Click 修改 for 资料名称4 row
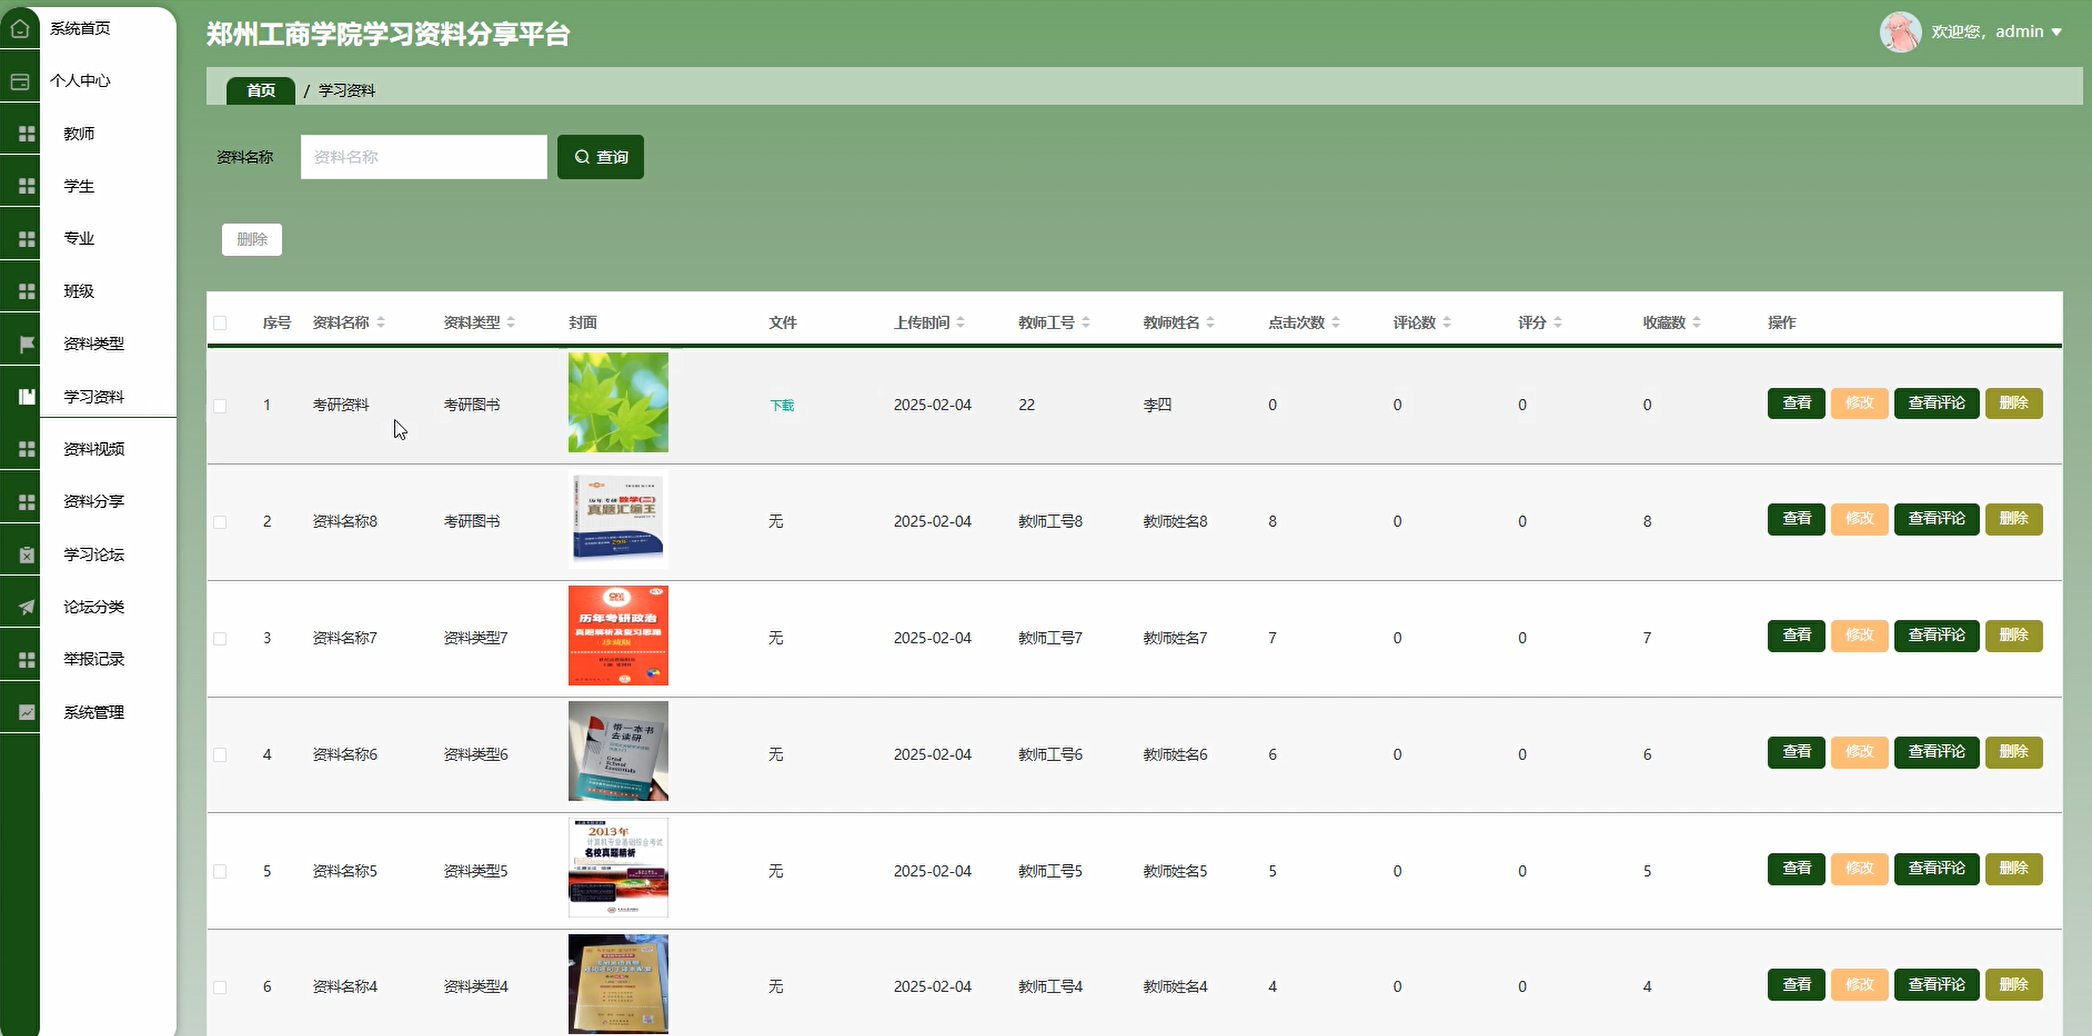Image resolution: width=2092 pixels, height=1036 pixels. (x=1859, y=985)
